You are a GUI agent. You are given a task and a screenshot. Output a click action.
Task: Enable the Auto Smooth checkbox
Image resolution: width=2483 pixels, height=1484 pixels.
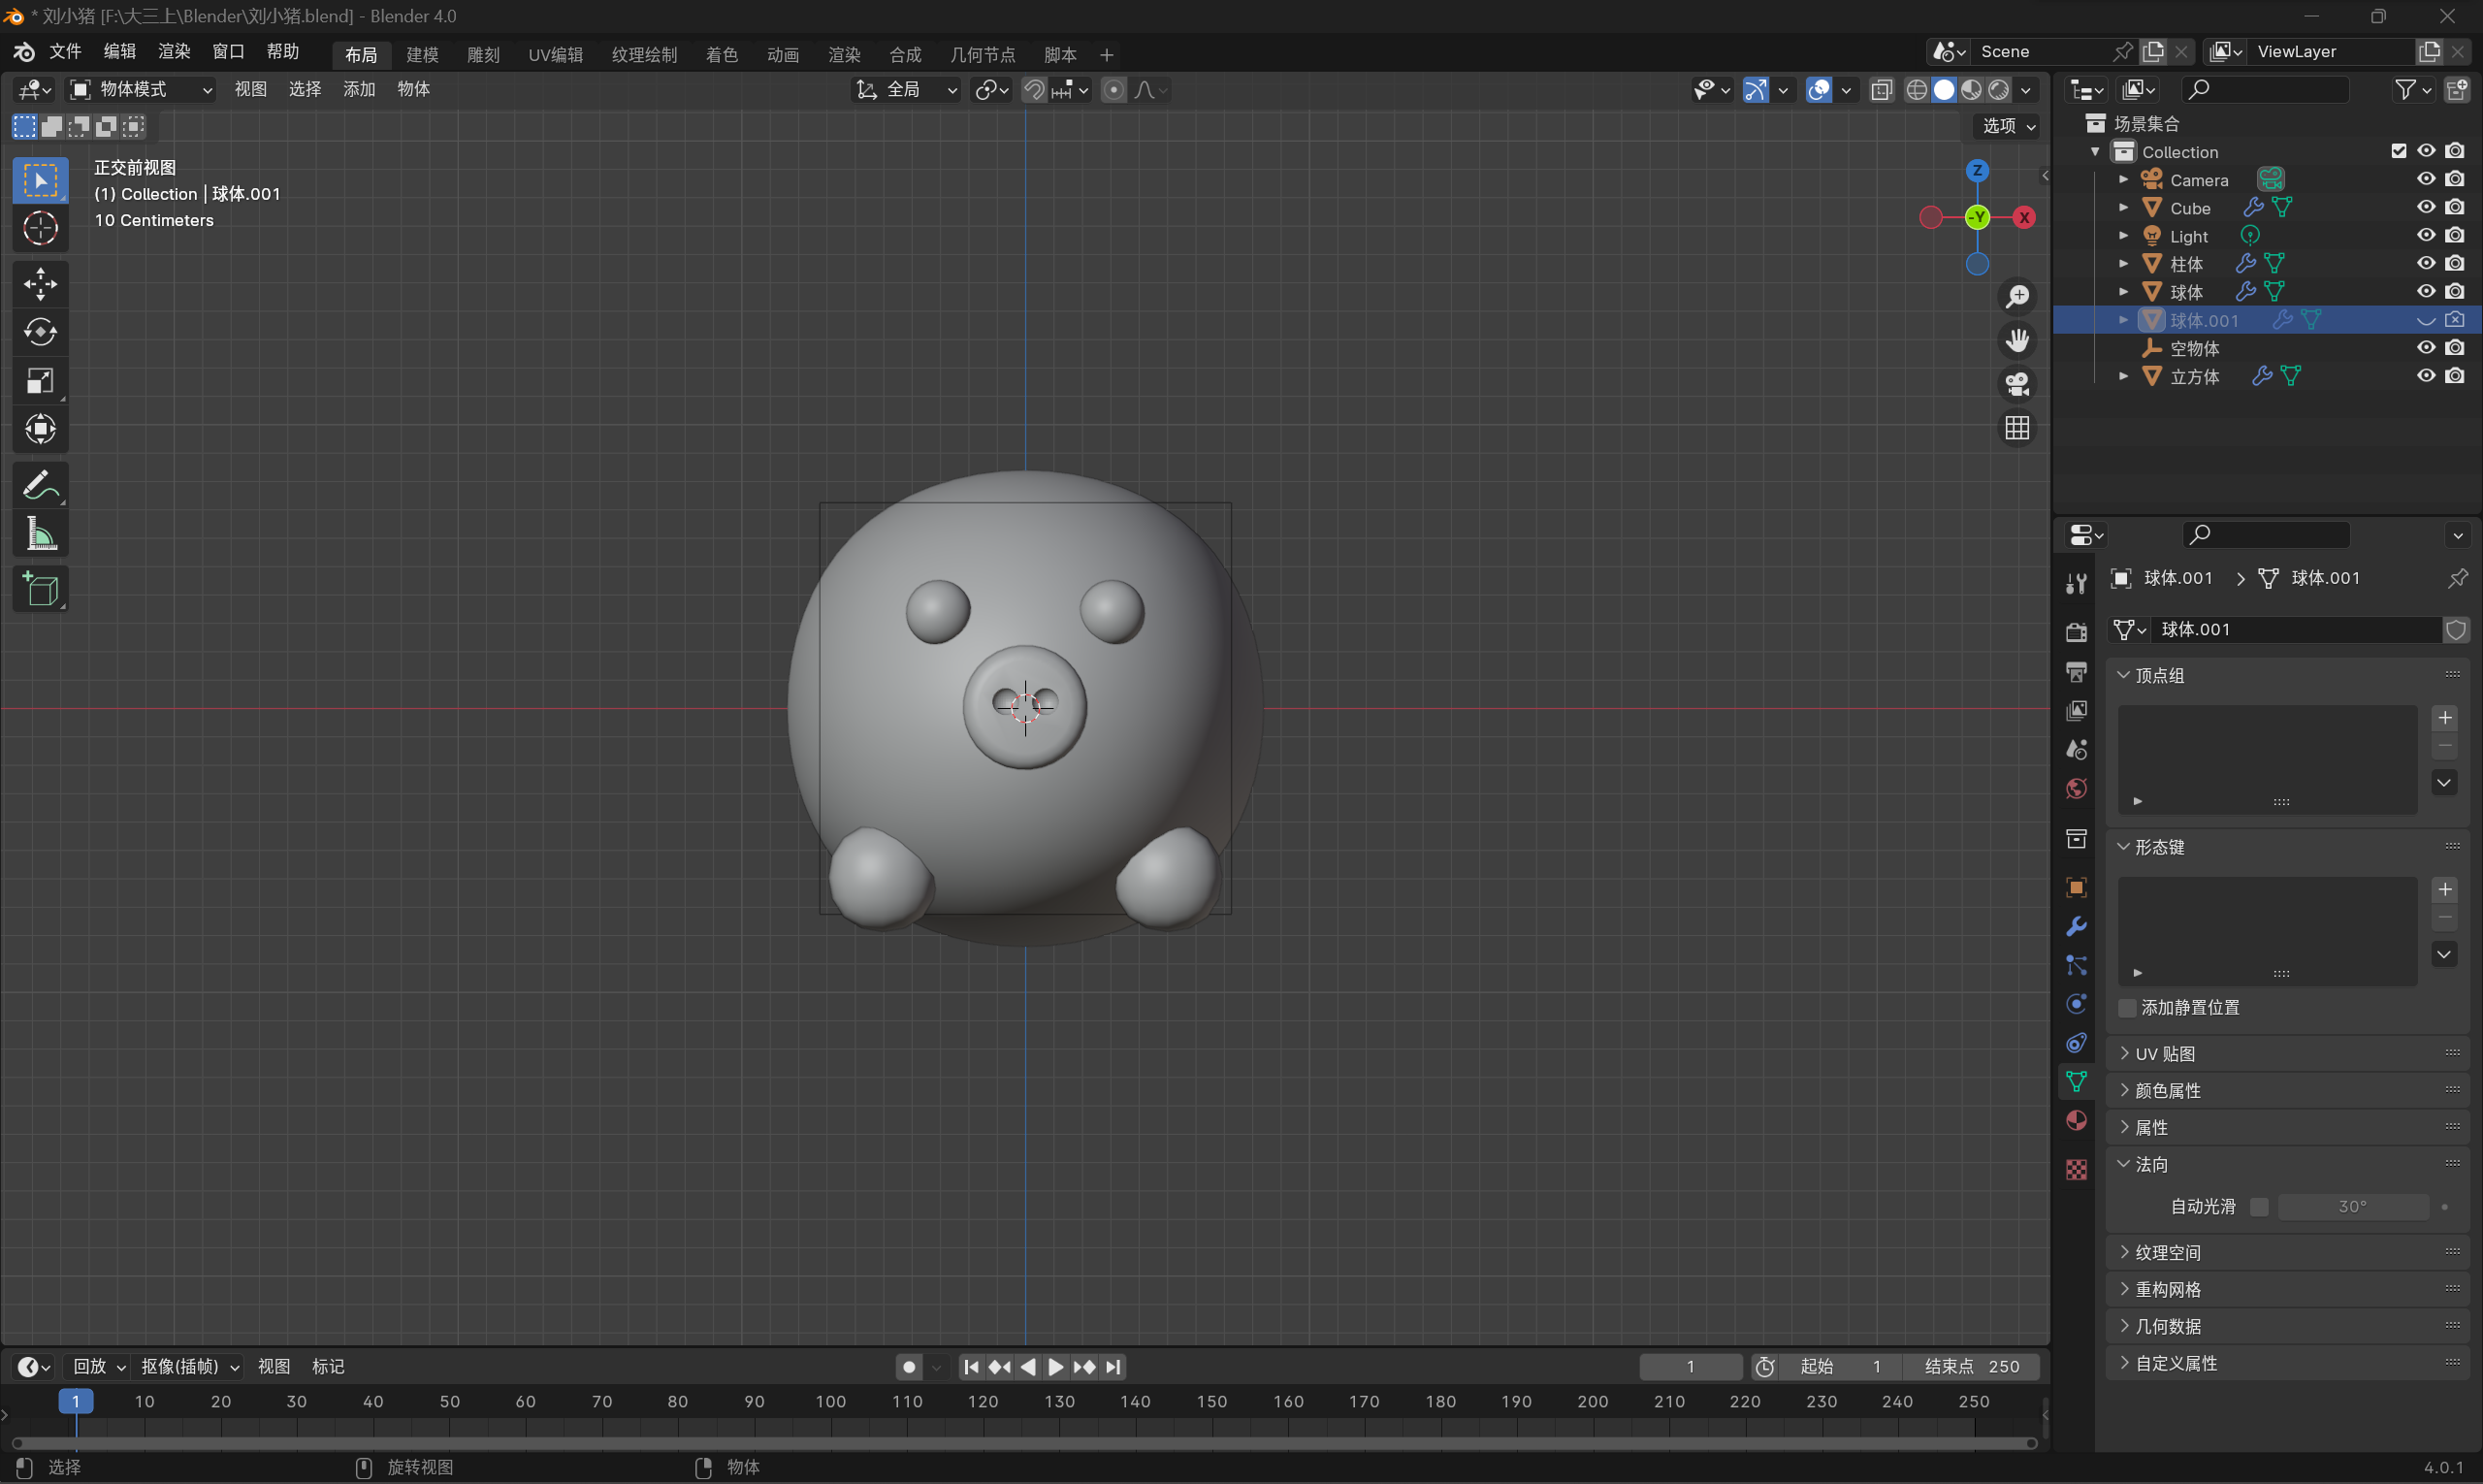point(2258,1207)
